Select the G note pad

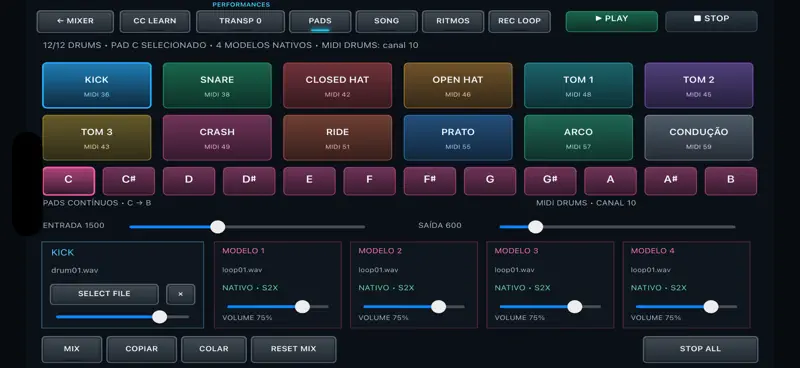click(490, 181)
